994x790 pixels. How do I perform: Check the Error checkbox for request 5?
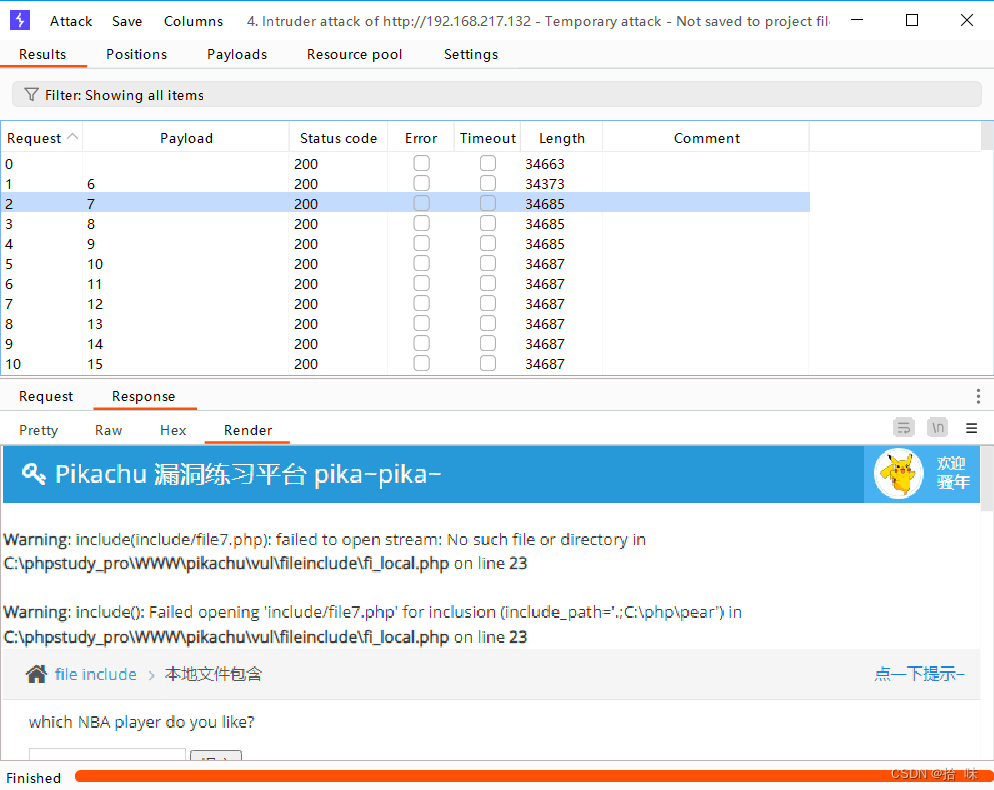pyautogui.click(x=421, y=263)
